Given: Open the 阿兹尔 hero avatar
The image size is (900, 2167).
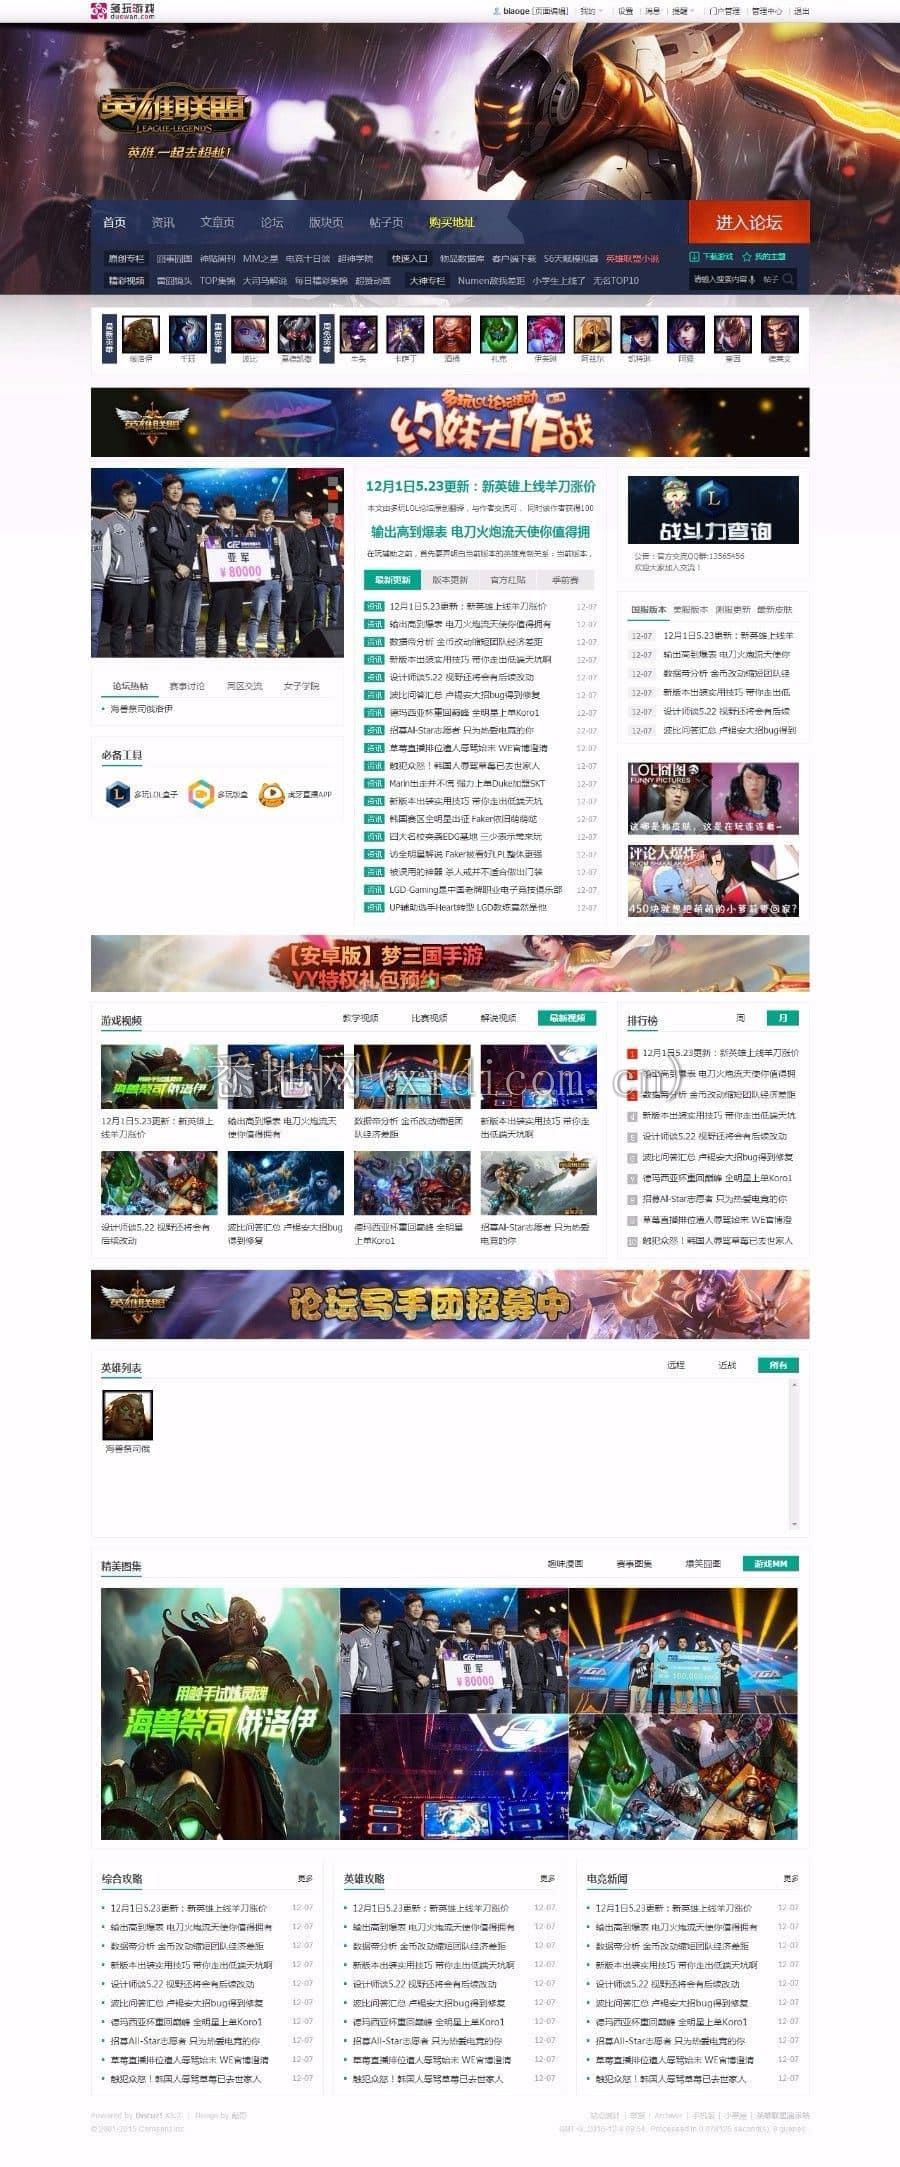Looking at the screenshot, I should pyautogui.click(x=592, y=334).
